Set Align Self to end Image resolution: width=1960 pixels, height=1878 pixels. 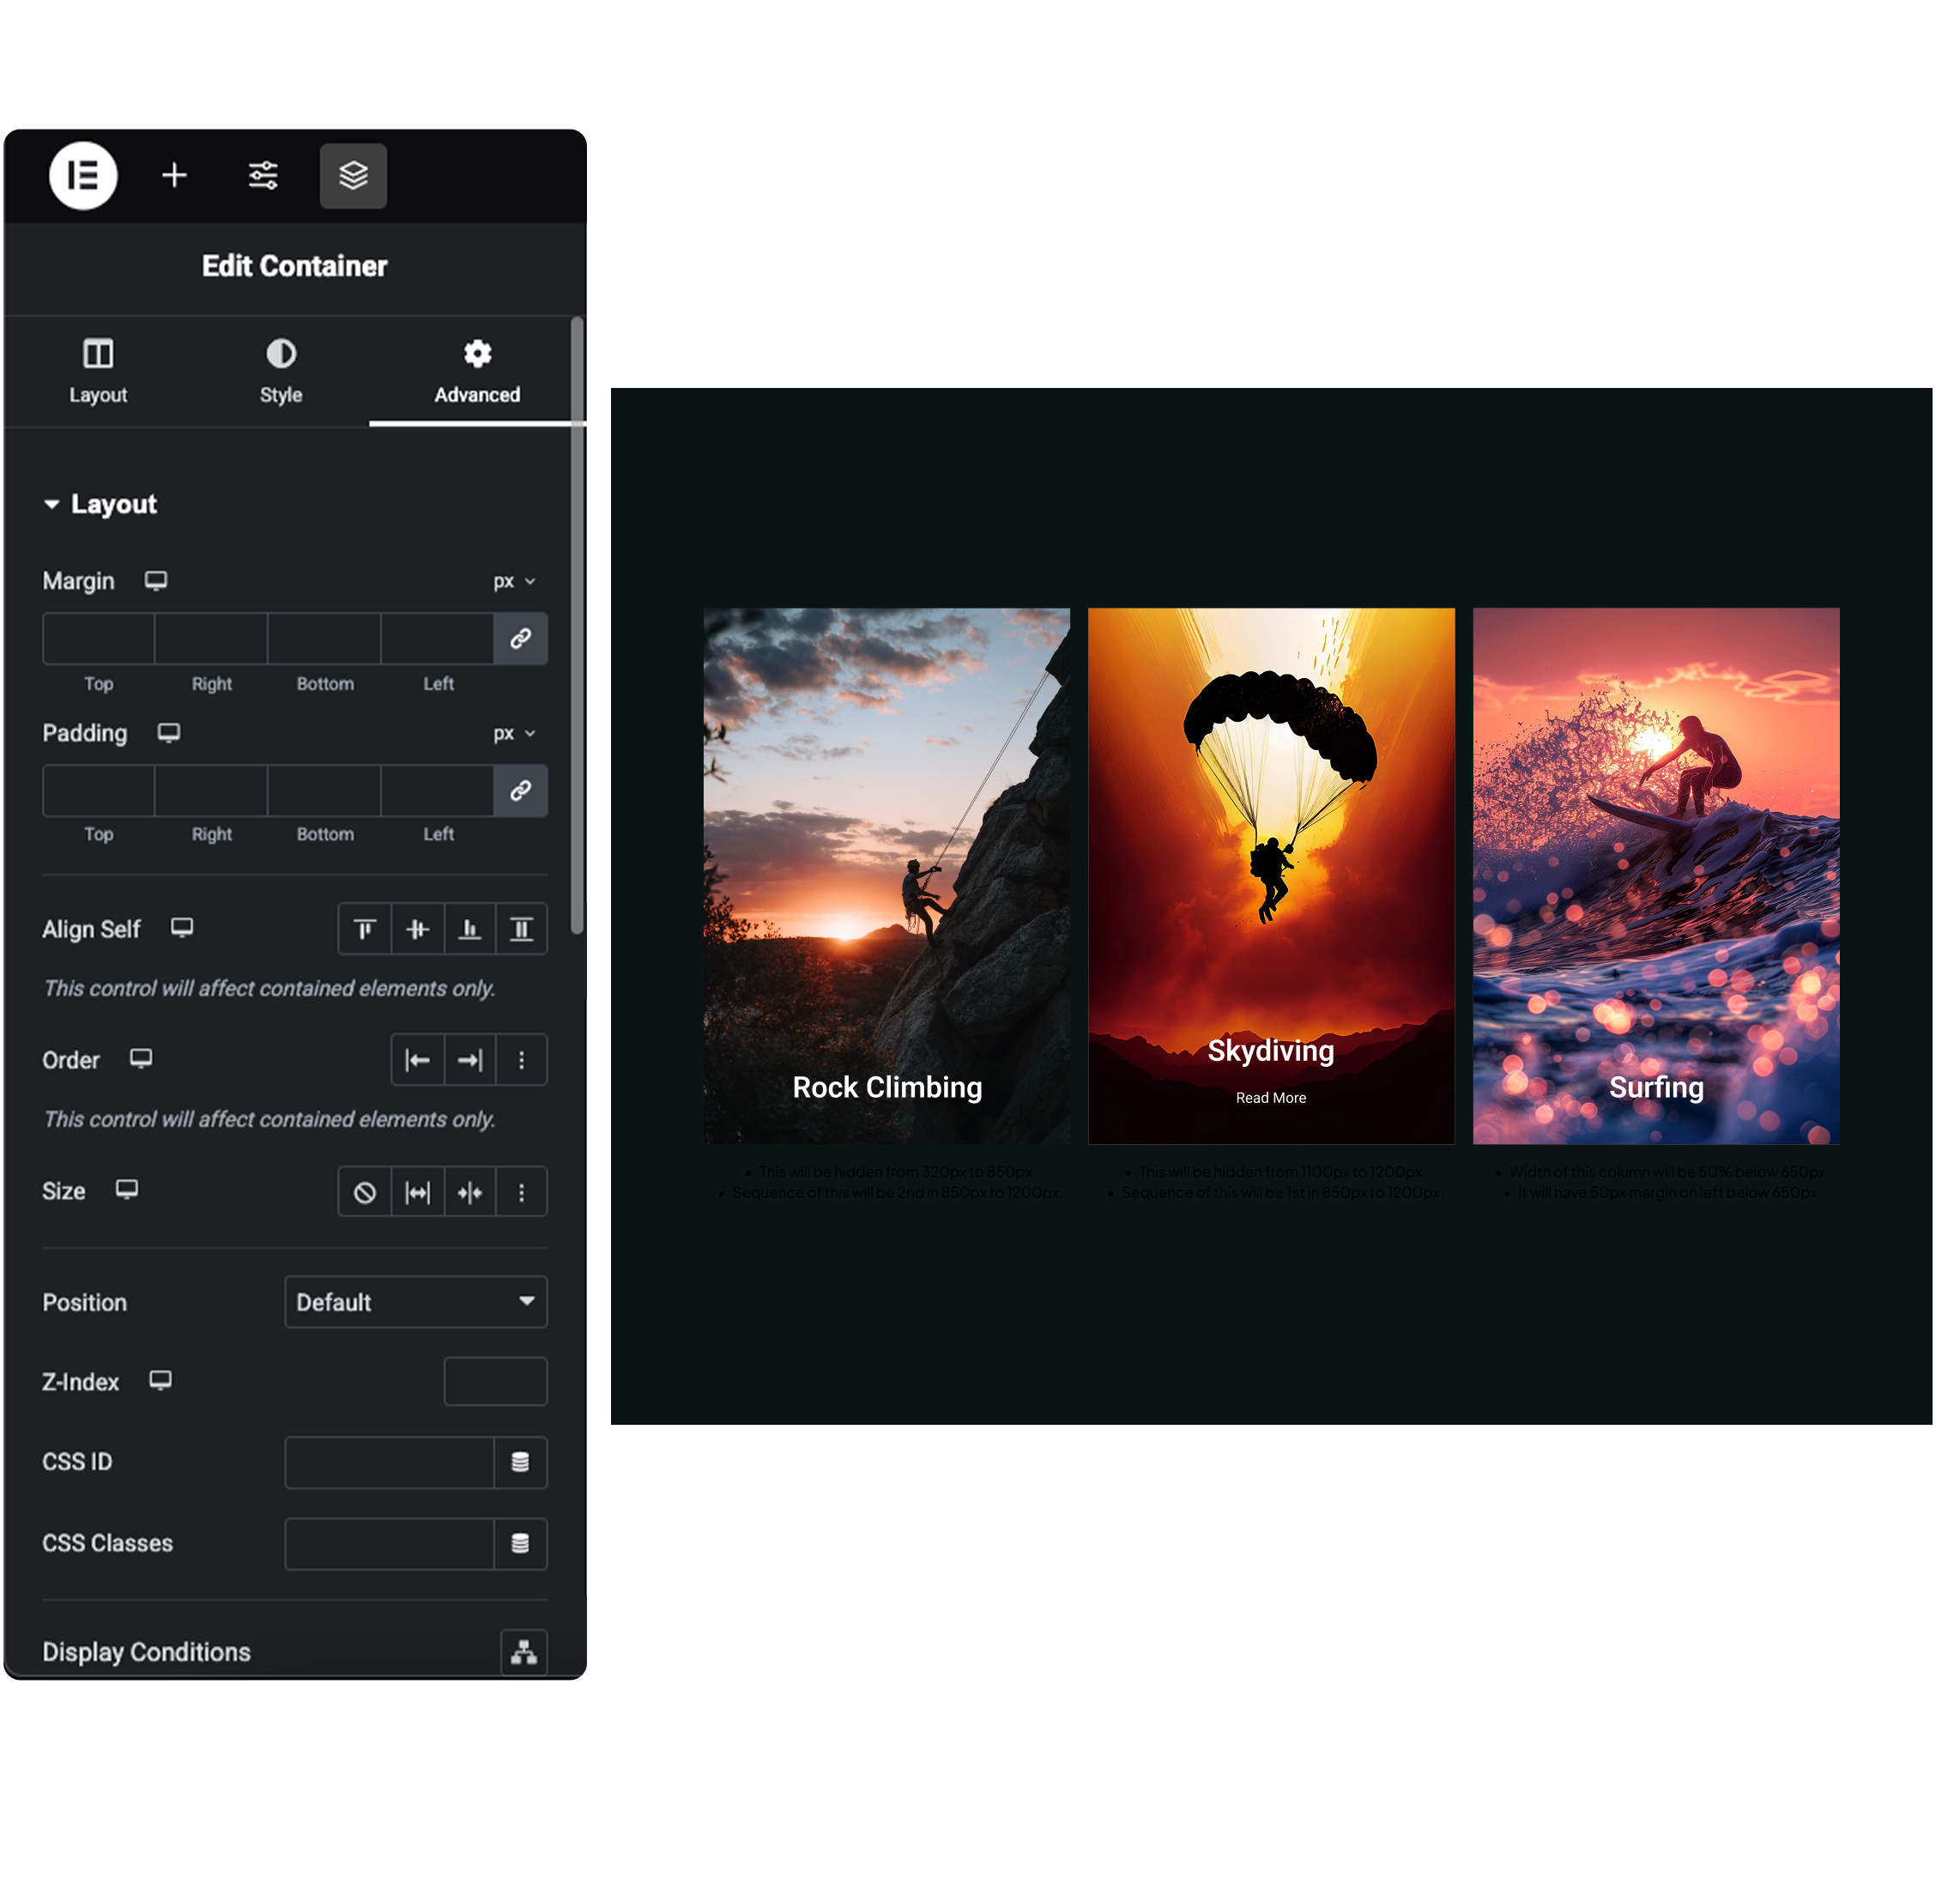coord(470,930)
